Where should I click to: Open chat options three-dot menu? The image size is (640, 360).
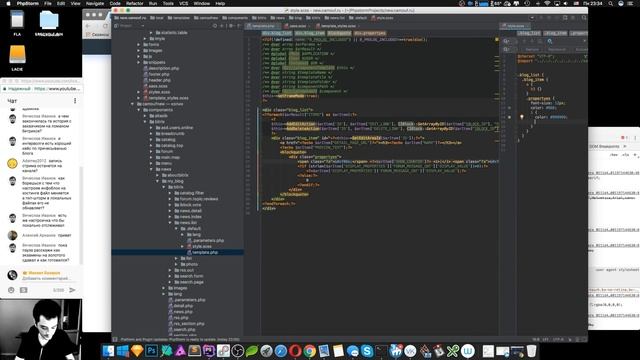75,100
